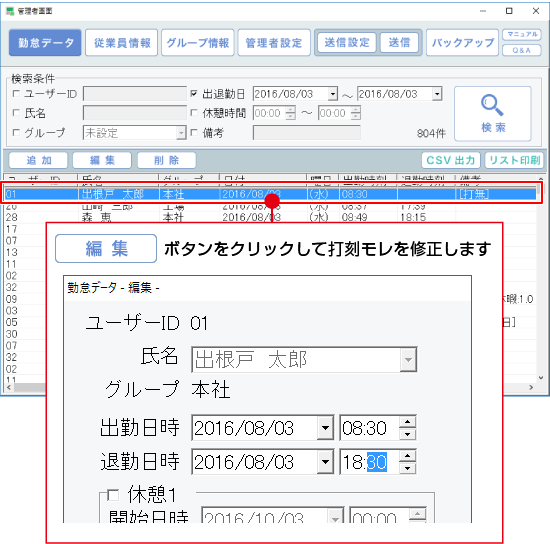This screenshot has width=550, height=544.
Task: Enable the ユーザーID search checkbox
Action: [x=16, y=94]
